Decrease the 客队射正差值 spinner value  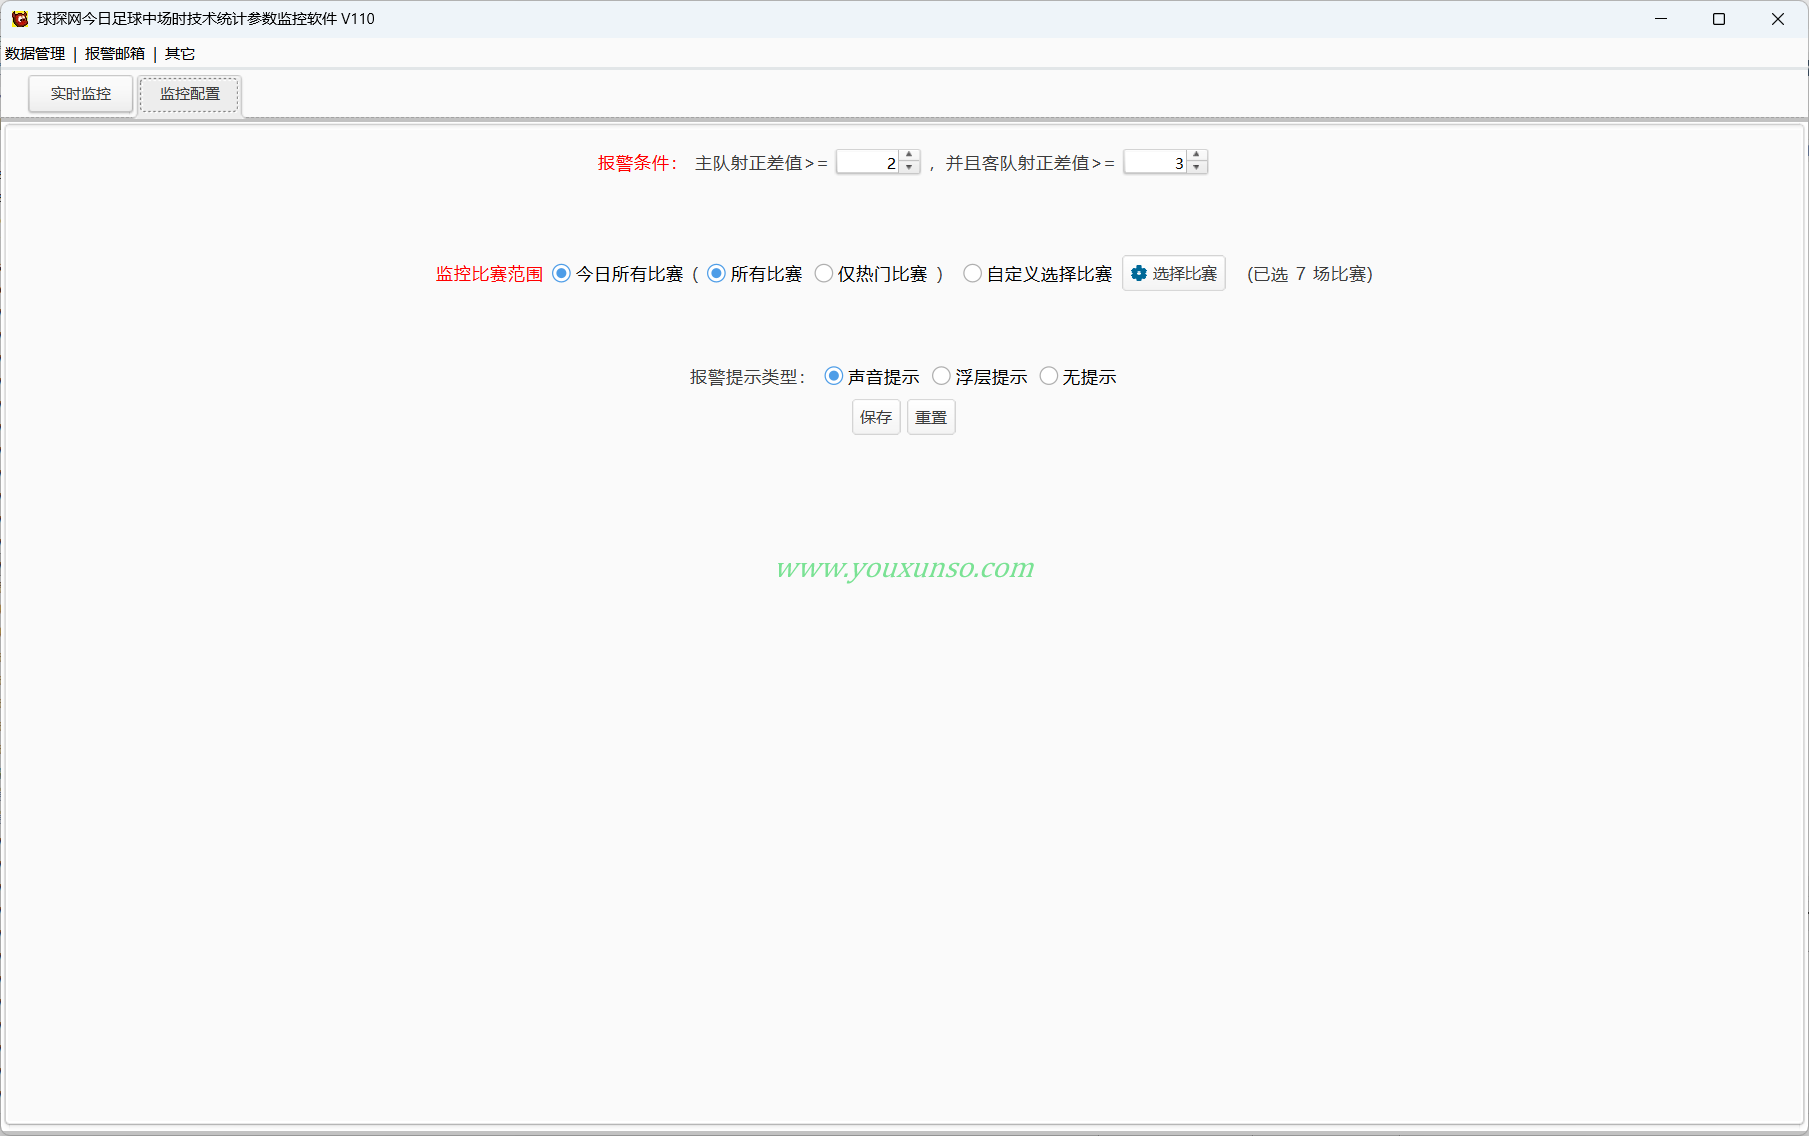tap(1197, 168)
